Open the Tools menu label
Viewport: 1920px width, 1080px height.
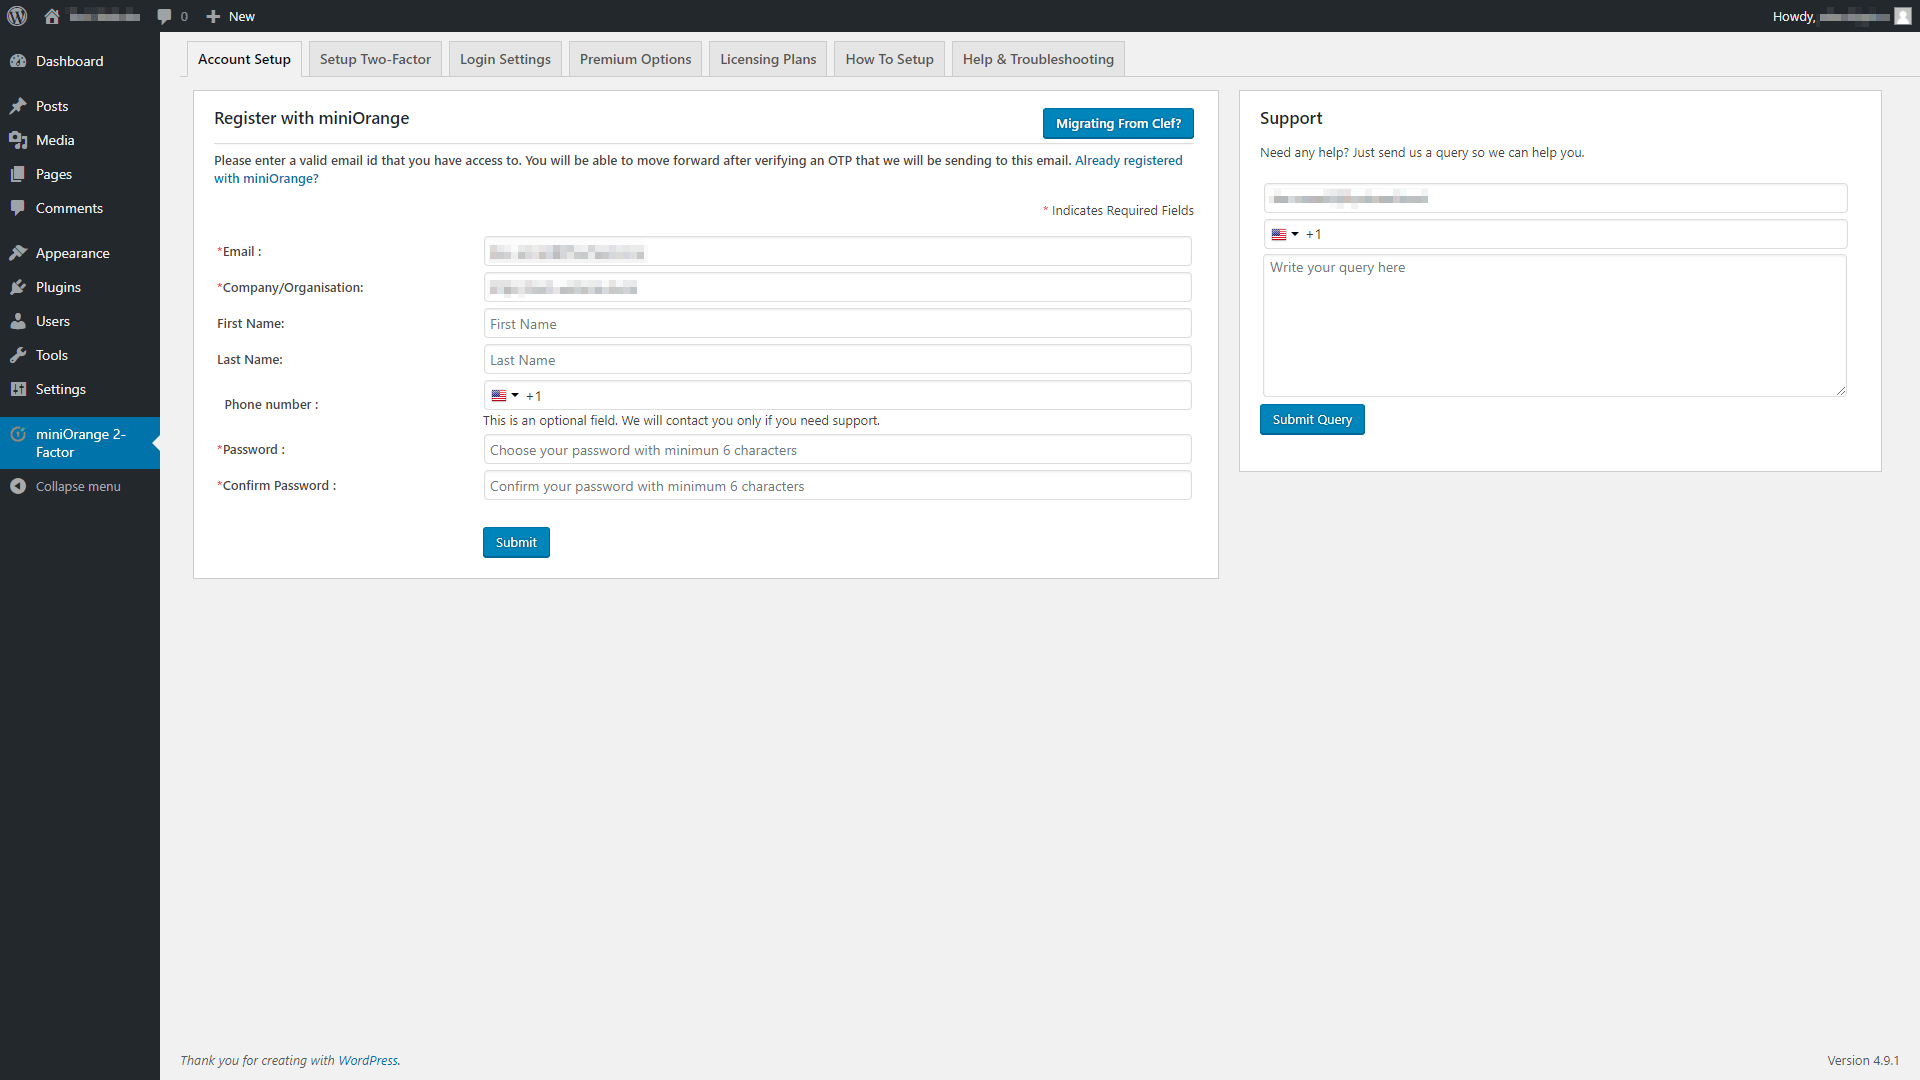pos(52,355)
